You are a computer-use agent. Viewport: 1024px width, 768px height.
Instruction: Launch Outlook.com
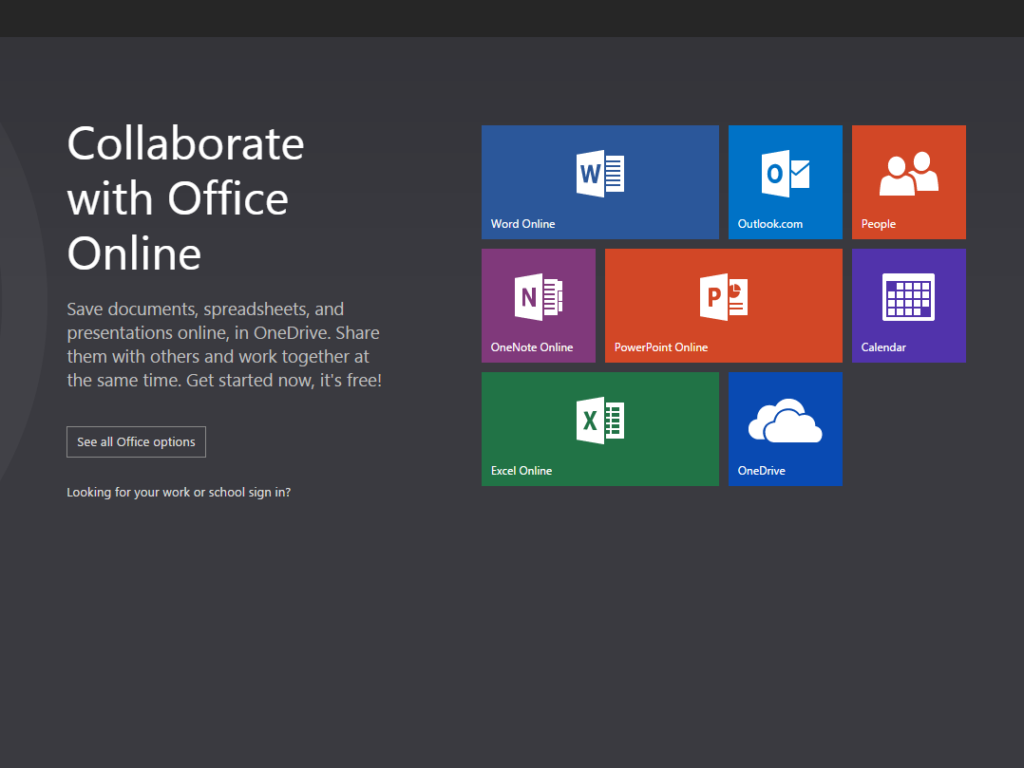(x=786, y=182)
